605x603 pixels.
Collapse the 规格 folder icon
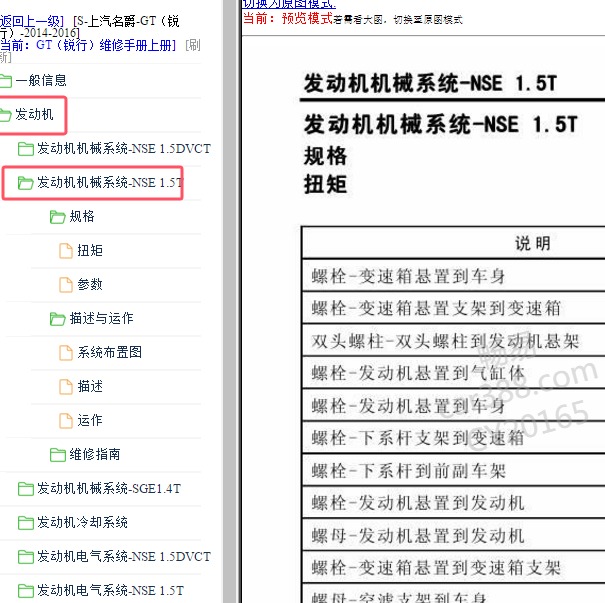click(57, 216)
